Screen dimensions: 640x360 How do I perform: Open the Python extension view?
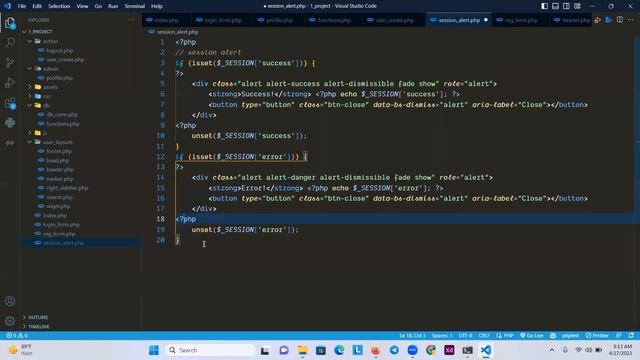tap(10, 122)
